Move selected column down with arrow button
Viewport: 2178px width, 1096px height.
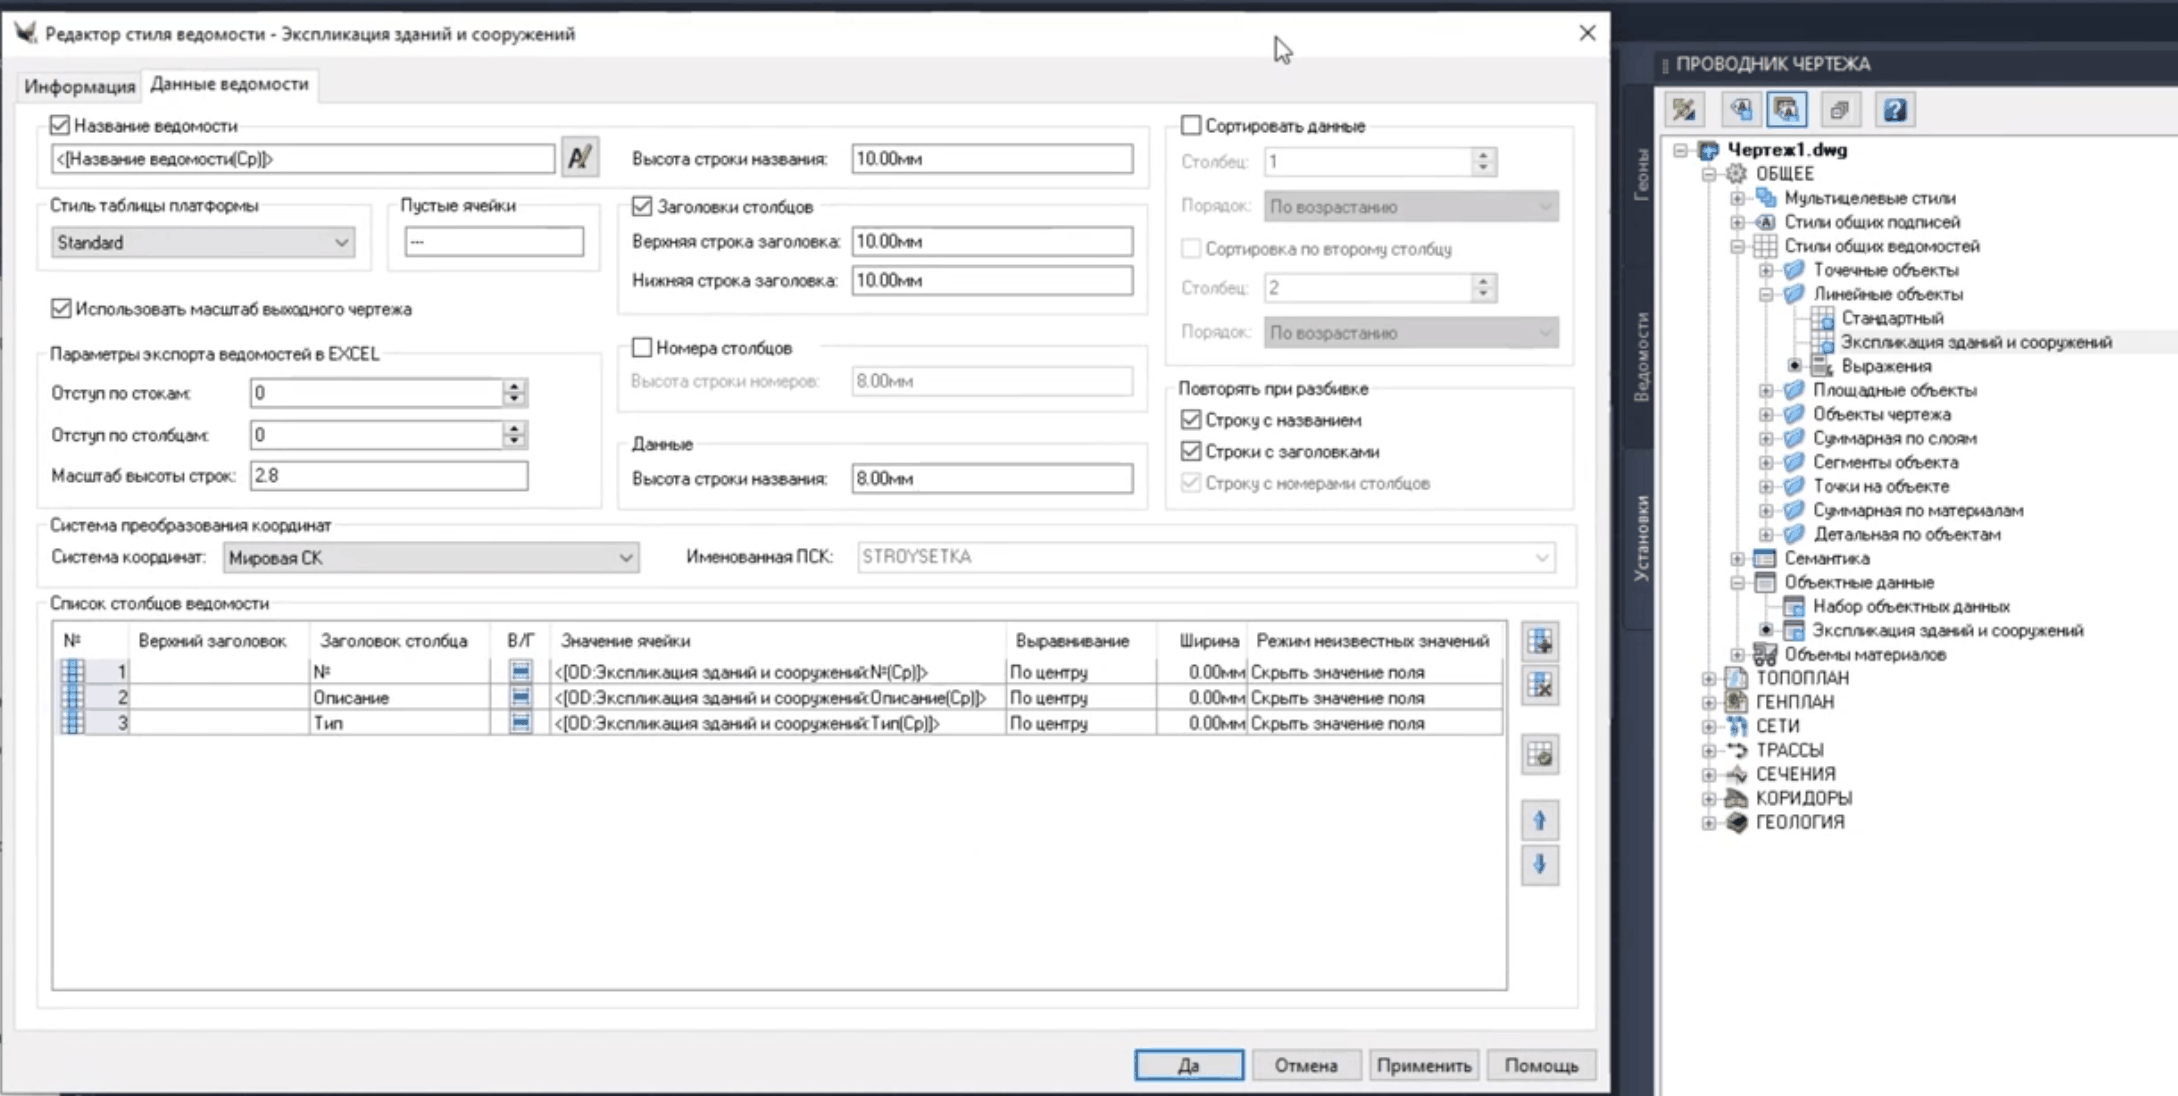point(1540,864)
